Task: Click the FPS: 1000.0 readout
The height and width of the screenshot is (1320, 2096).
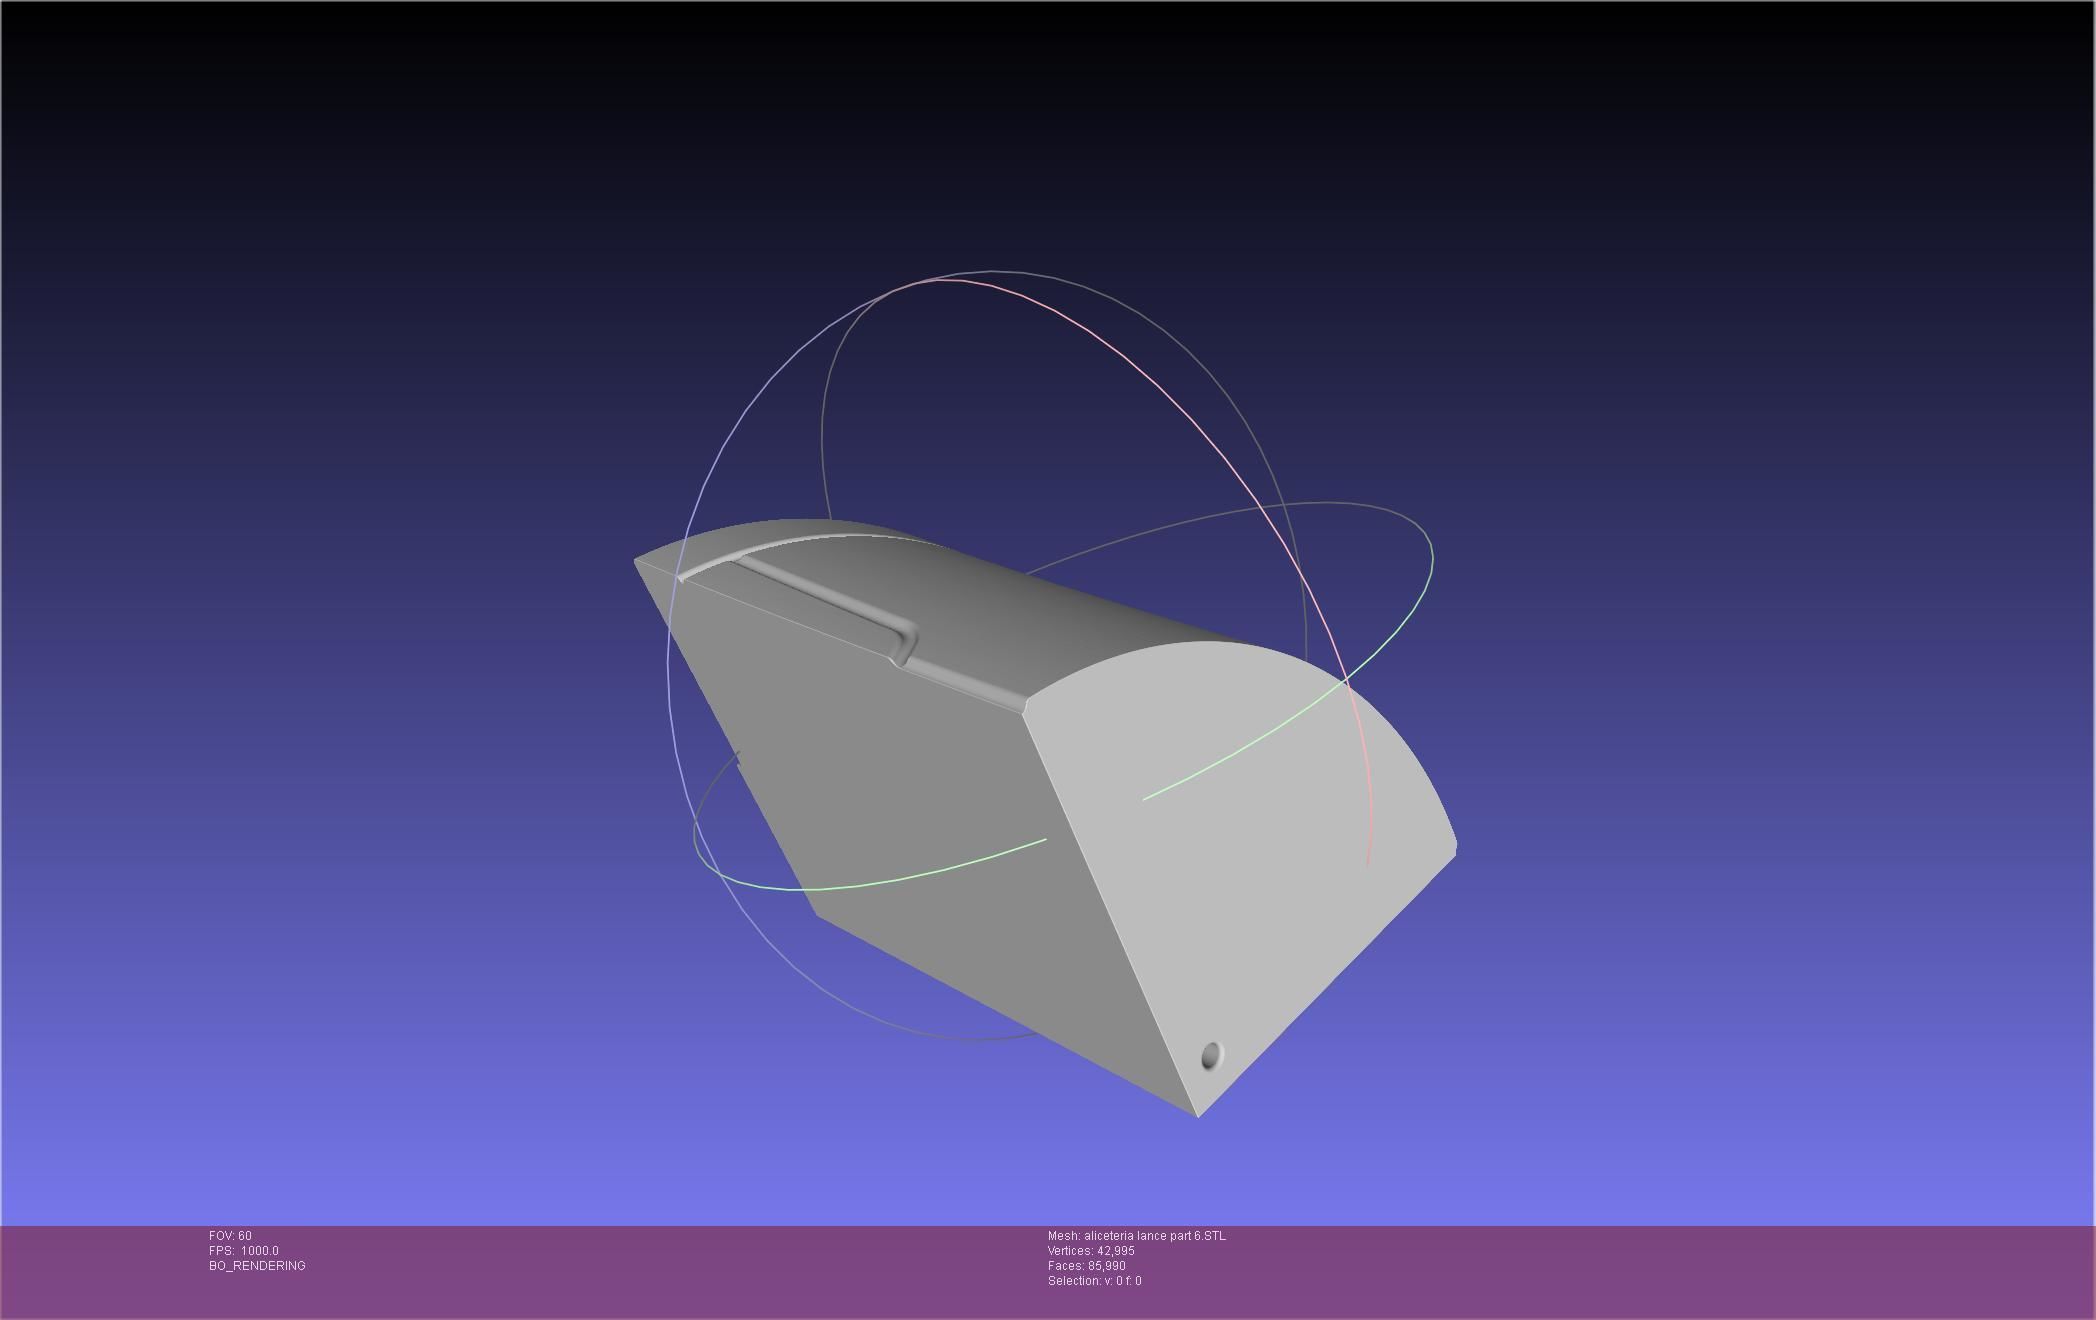Action: coord(244,1251)
